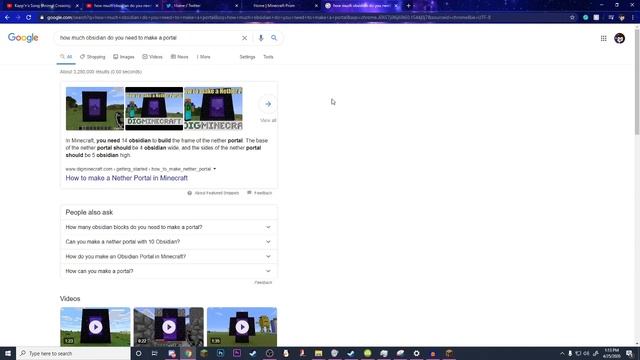Image resolution: width=640 pixels, height=360 pixels.
Task: Open Settings gear on taskbar
Action: point(416,353)
